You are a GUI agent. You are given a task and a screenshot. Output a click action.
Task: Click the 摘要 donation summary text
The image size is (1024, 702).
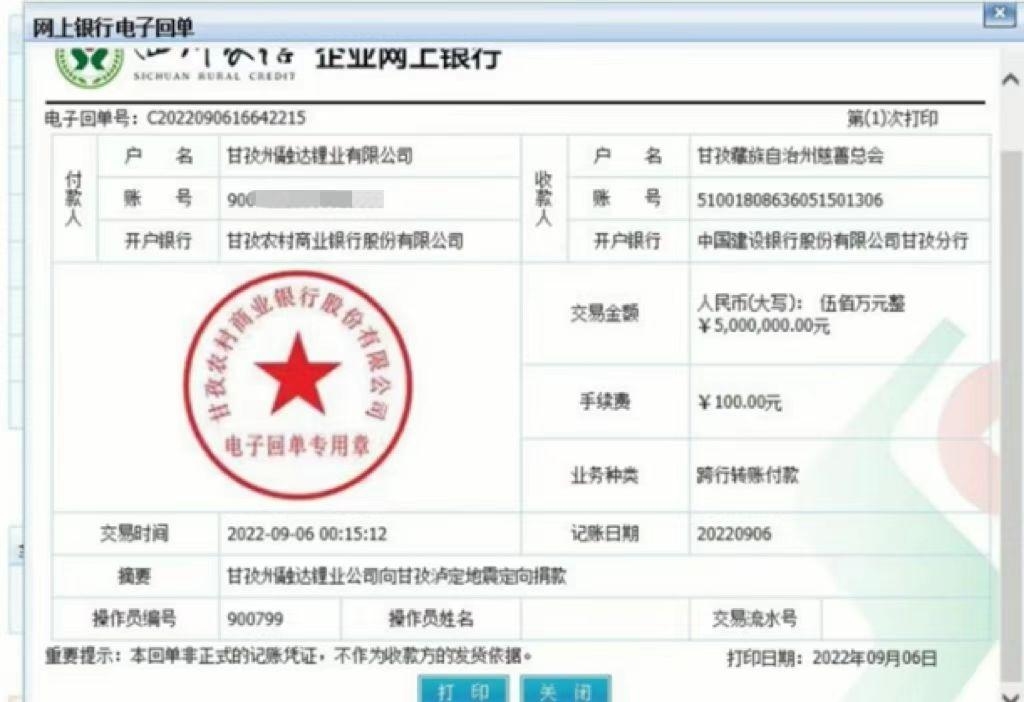click(396, 576)
